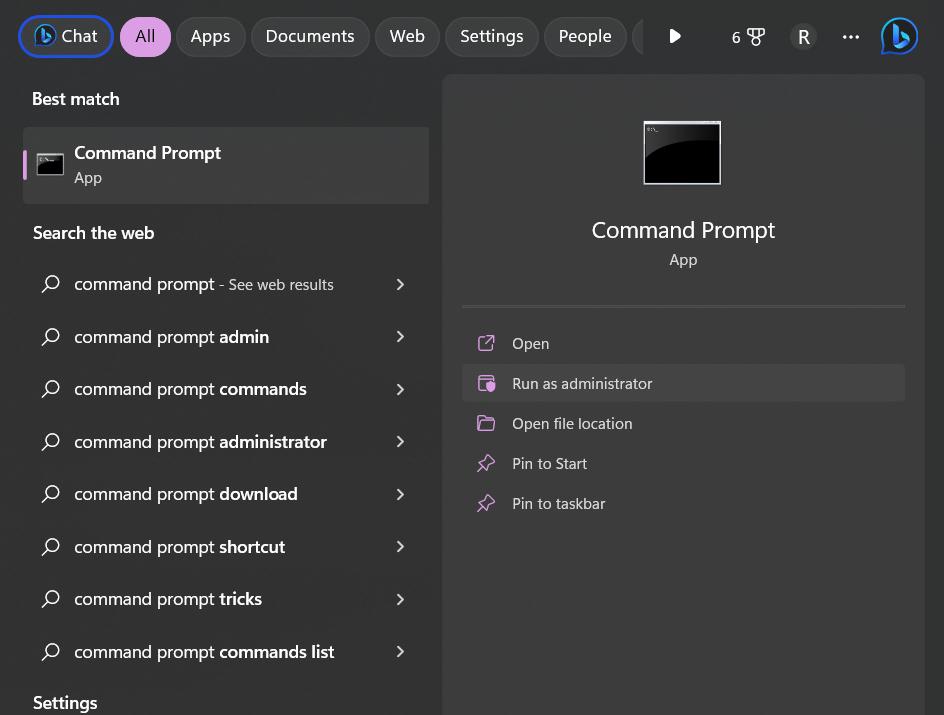
Task: Click the large Command Prompt preview icon
Action: coord(682,153)
